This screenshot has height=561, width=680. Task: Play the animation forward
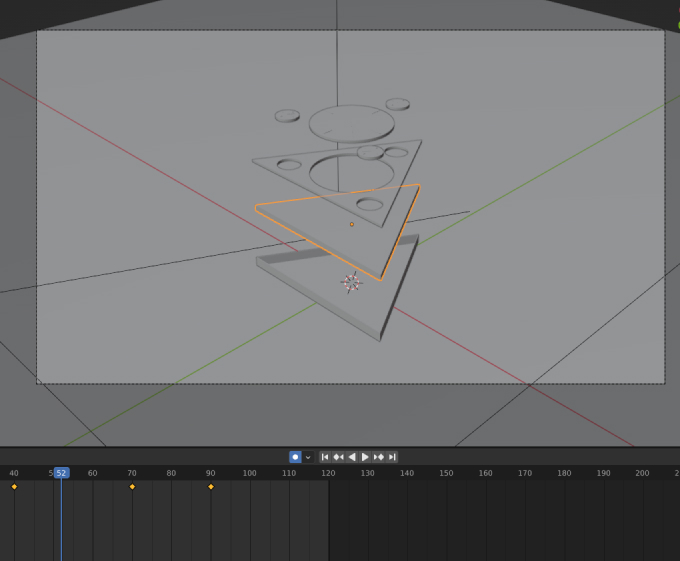[365, 457]
